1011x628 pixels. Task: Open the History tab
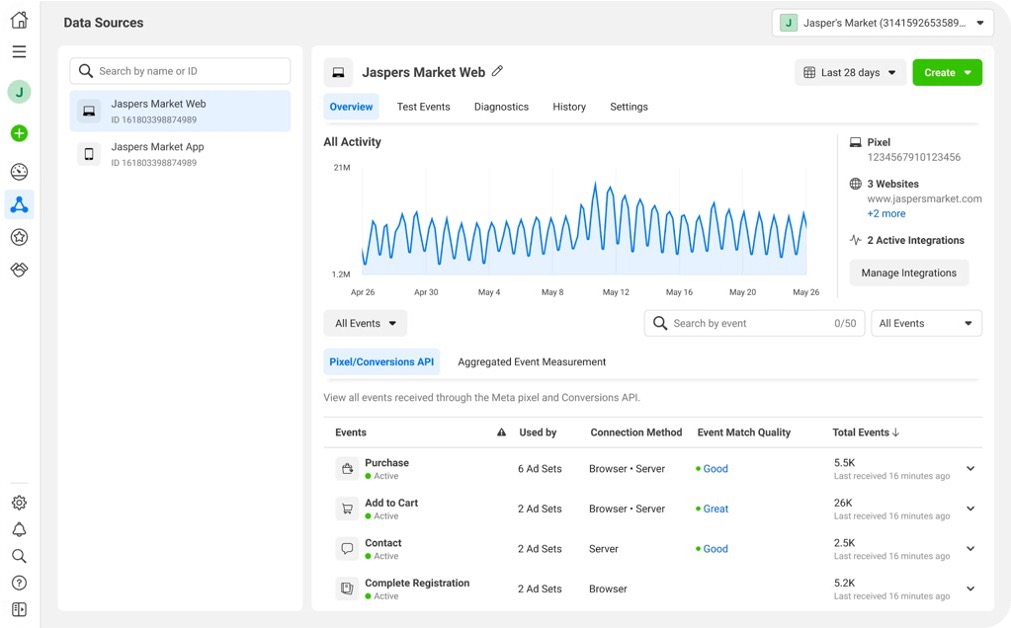tap(569, 107)
